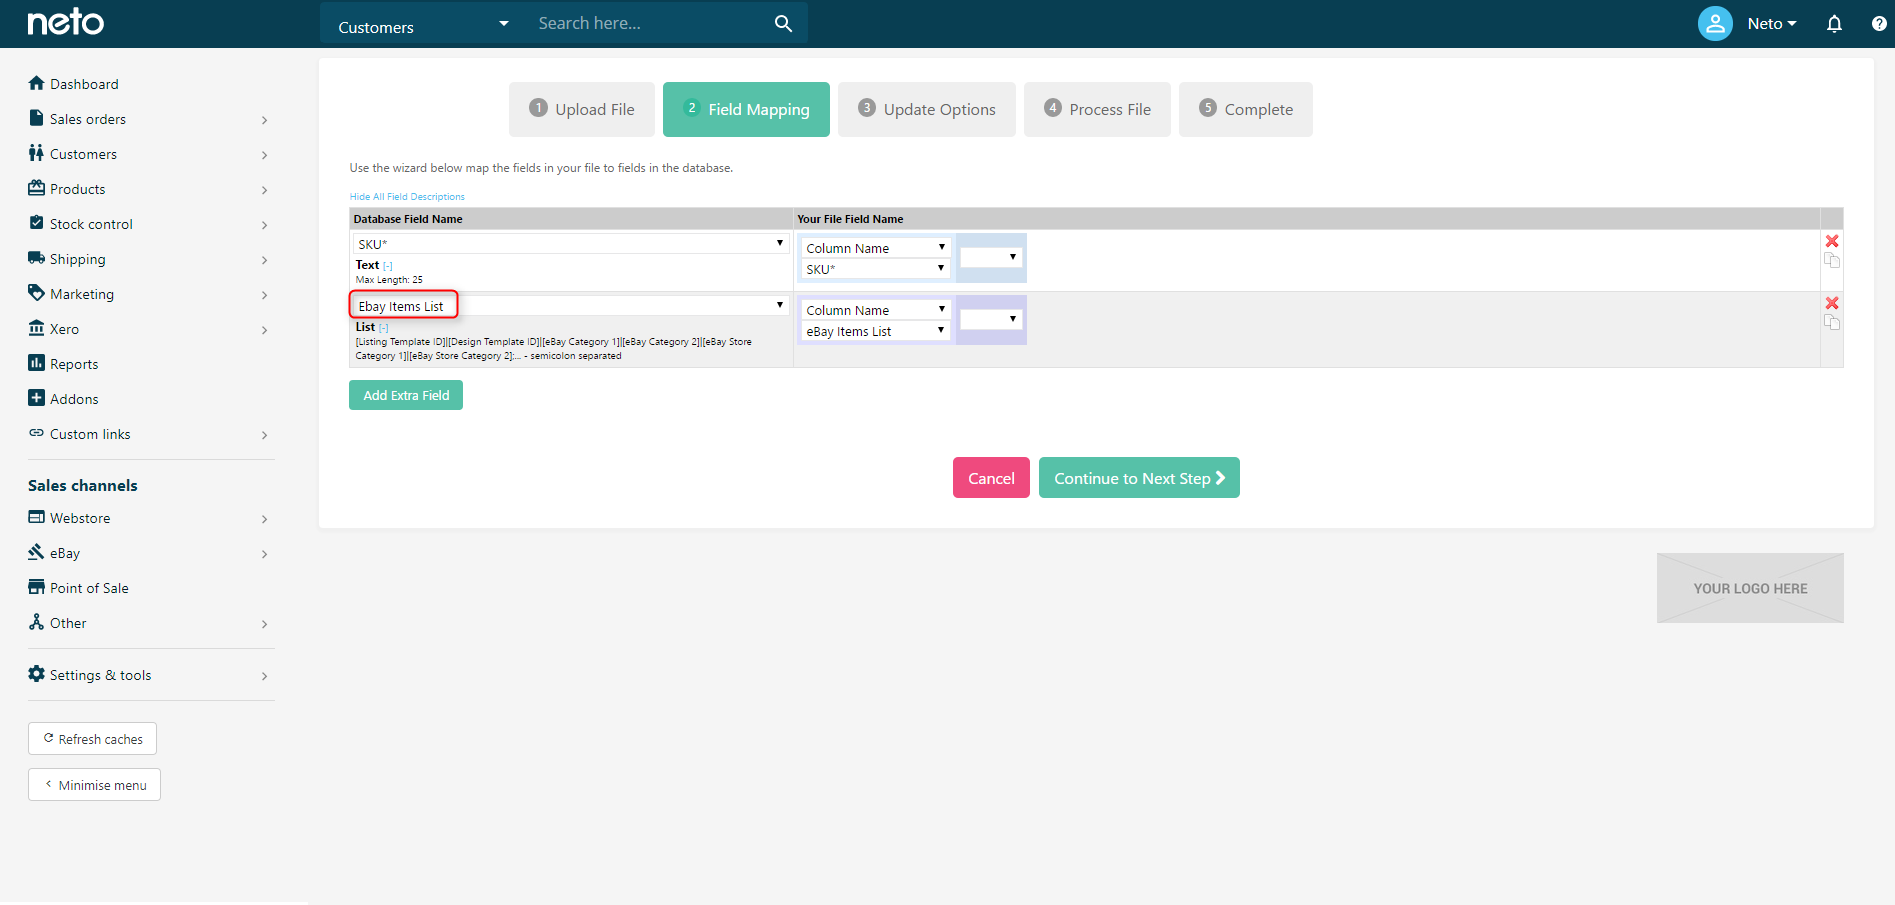Click the Webstore icon

[37, 517]
